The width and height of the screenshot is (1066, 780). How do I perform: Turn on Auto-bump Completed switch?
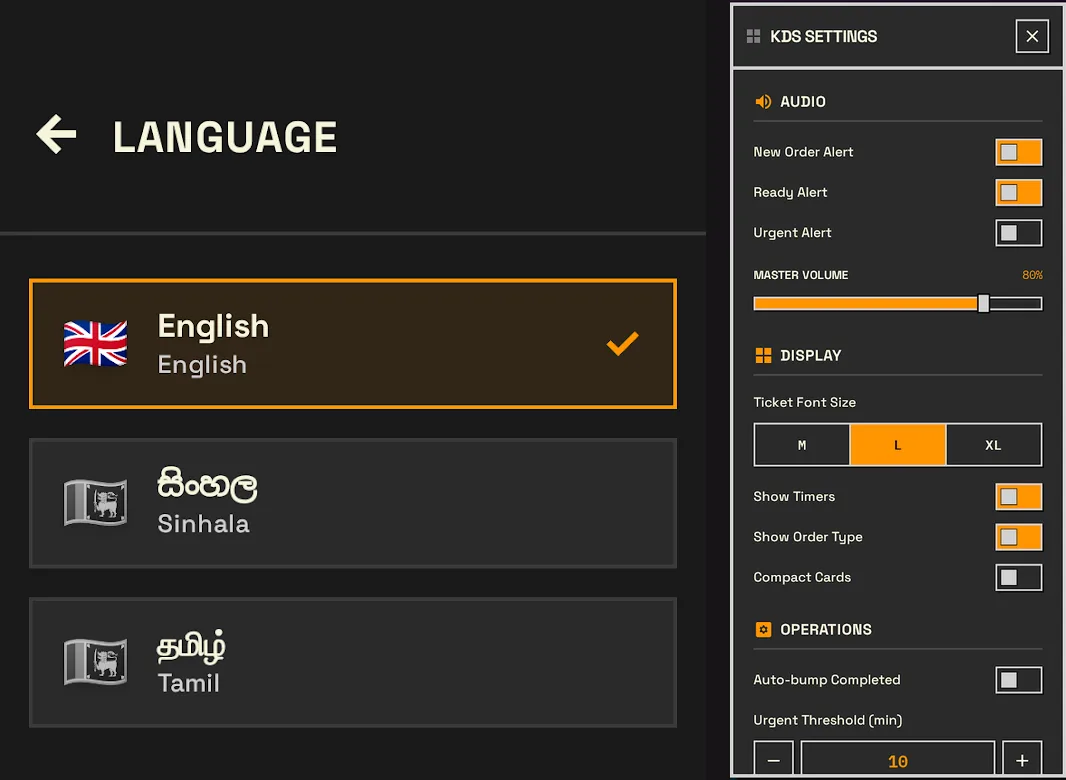[x=1018, y=680]
